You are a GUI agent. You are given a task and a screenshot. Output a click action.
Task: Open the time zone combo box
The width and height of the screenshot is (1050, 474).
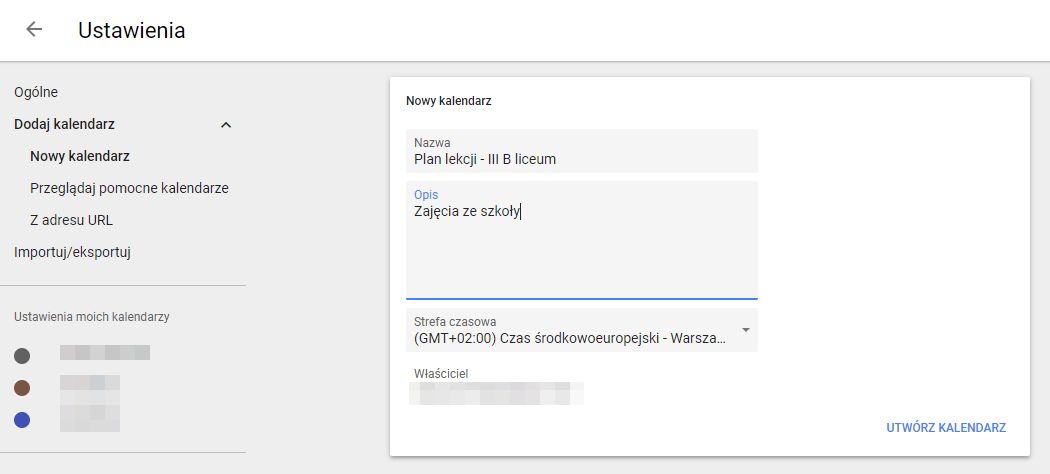coord(582,330)
